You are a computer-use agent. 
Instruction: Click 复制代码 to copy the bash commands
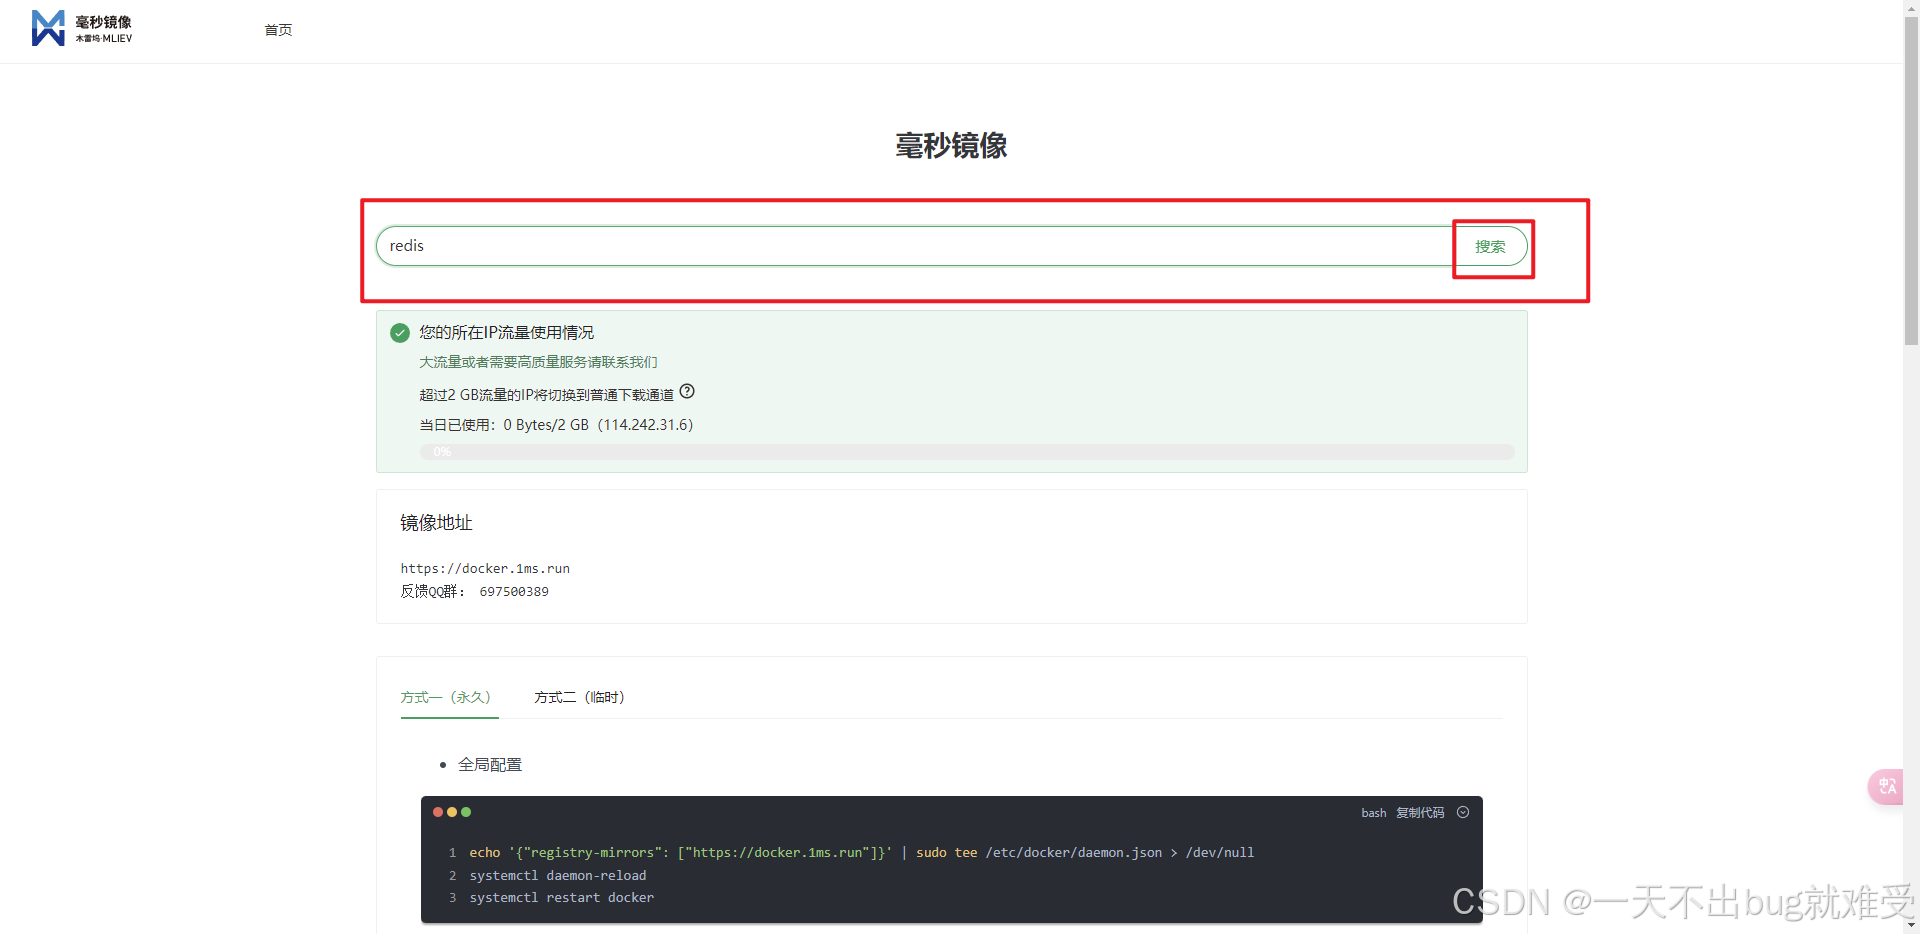tap(1420, 812)
